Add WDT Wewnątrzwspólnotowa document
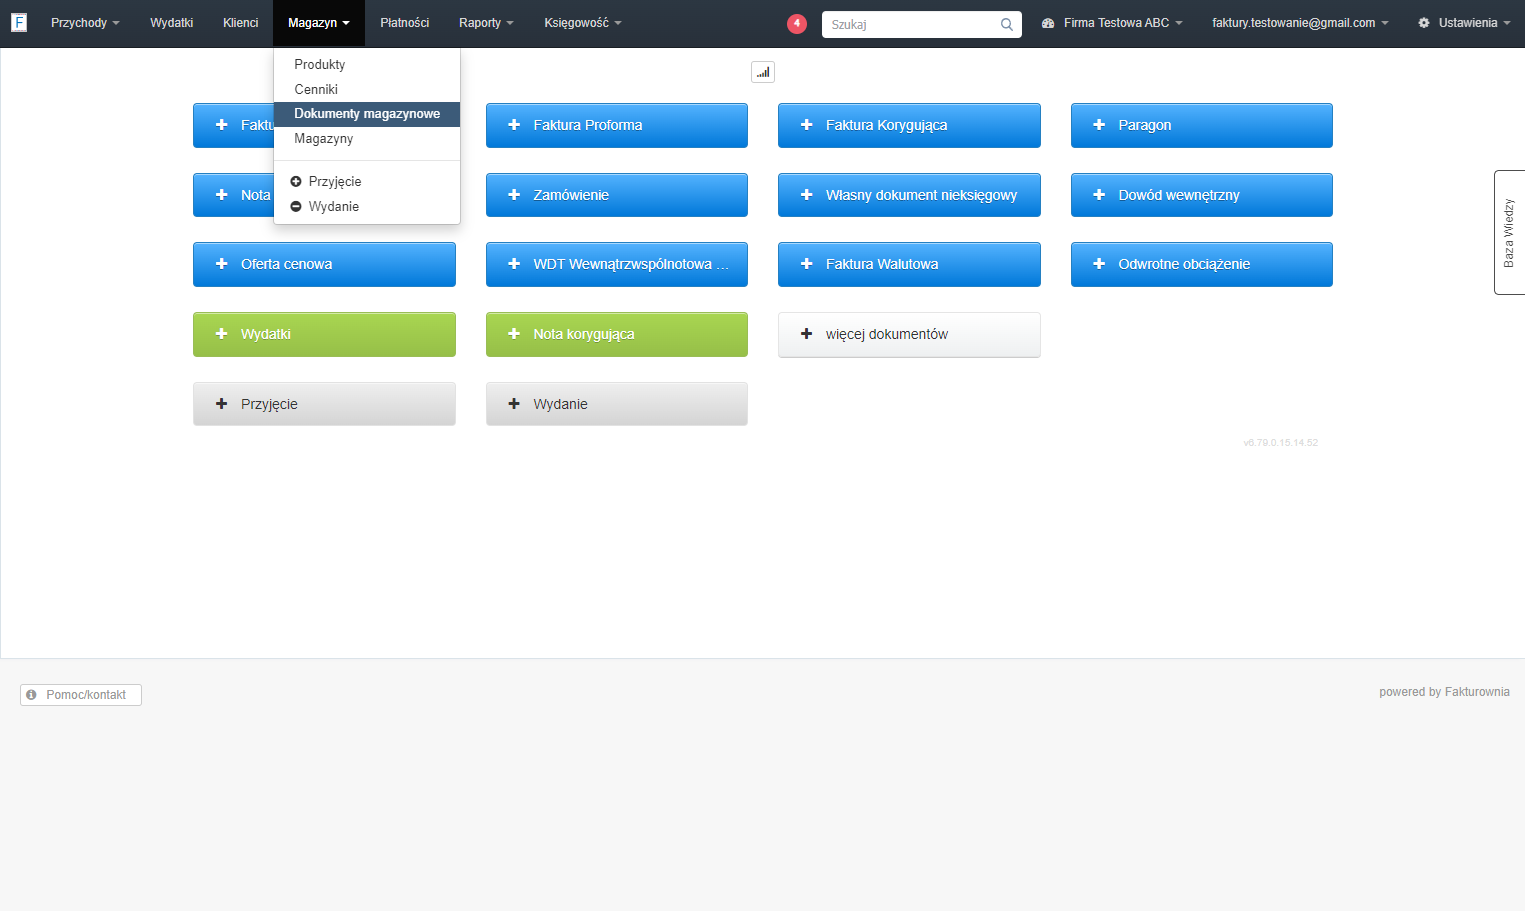The width and height of the screenshot is (1525, 911). 617,264
